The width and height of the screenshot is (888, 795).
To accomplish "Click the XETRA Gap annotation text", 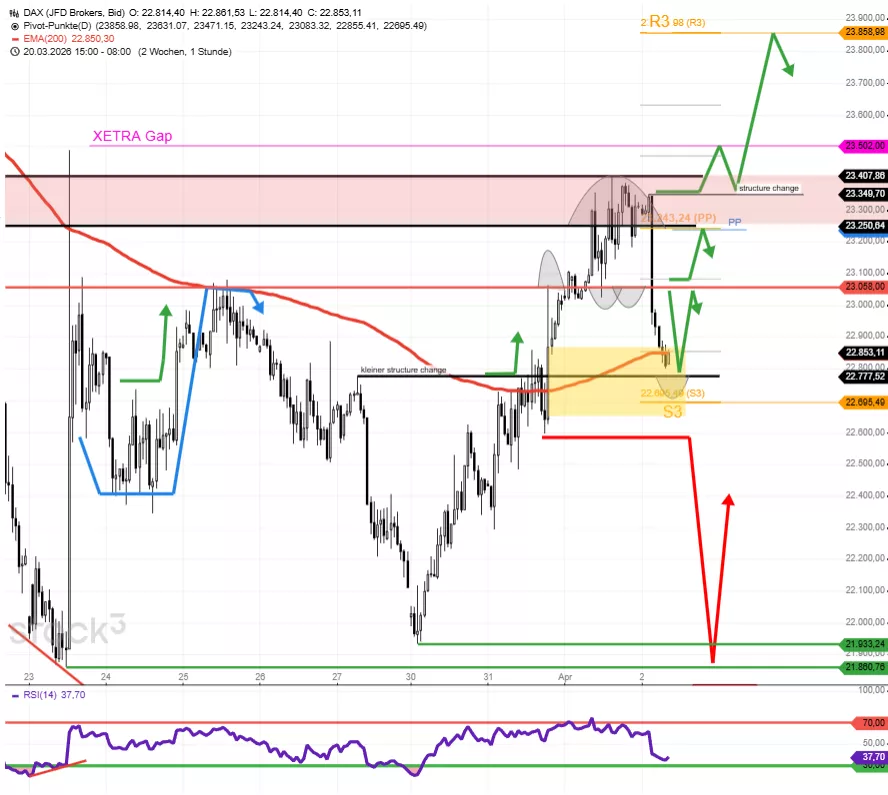I will tap(132, 136).
